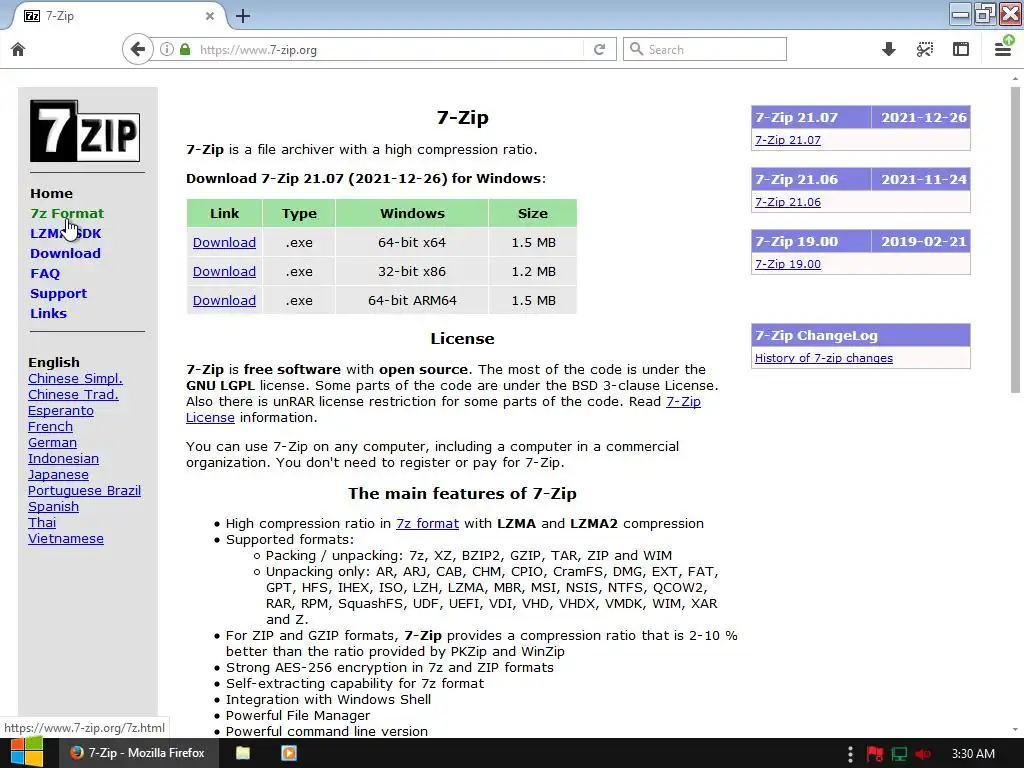The height and width of the screenshot is (768, 1024).
Task: Switch language to Vietnamese
Action: point(66,538)
